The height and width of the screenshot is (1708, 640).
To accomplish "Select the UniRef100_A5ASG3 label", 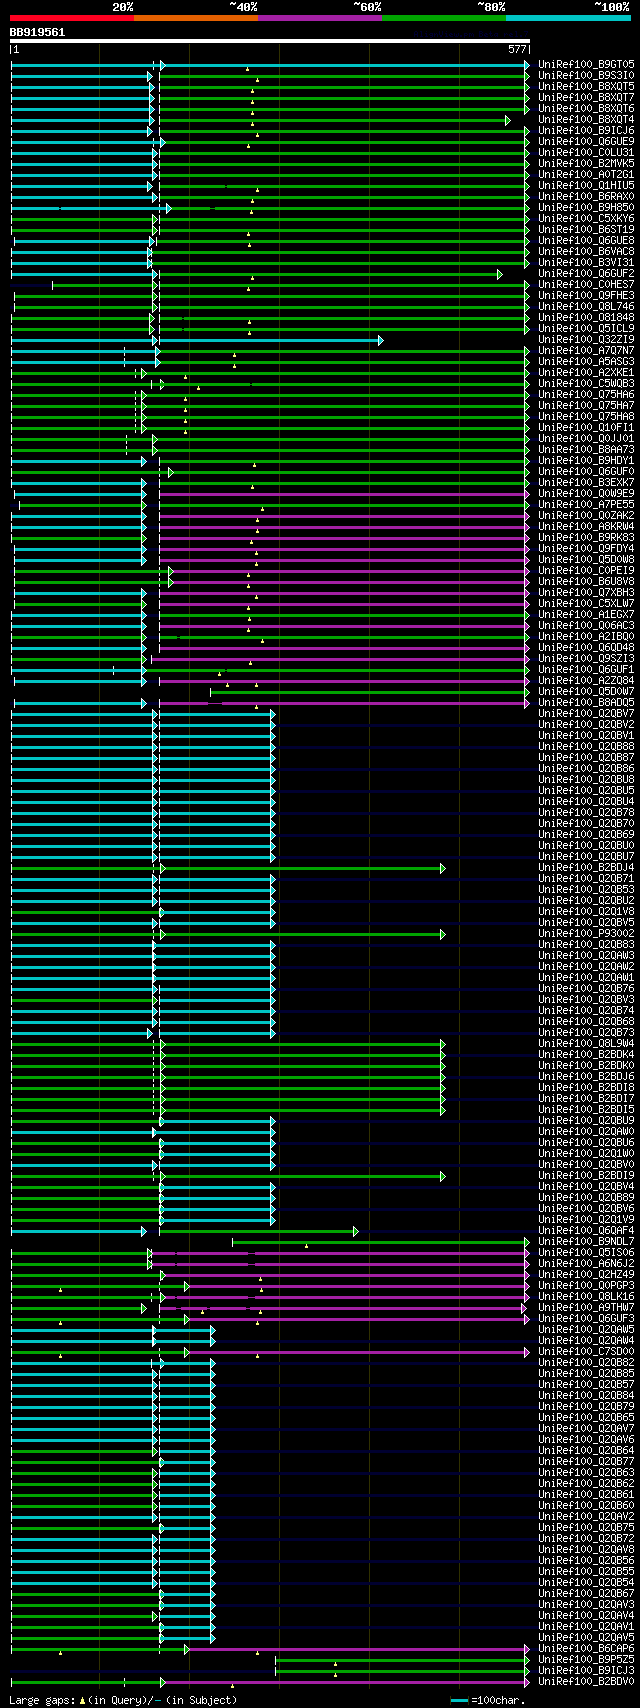I will point(586,362).
